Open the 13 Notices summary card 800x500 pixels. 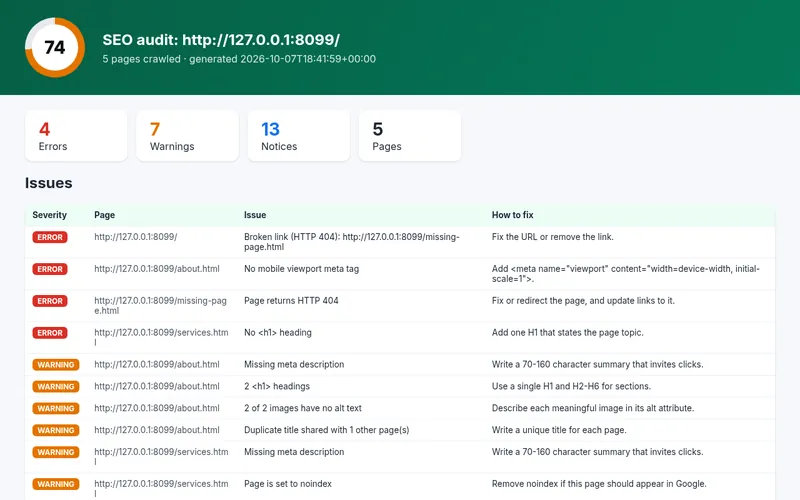[x=298, y=136]
